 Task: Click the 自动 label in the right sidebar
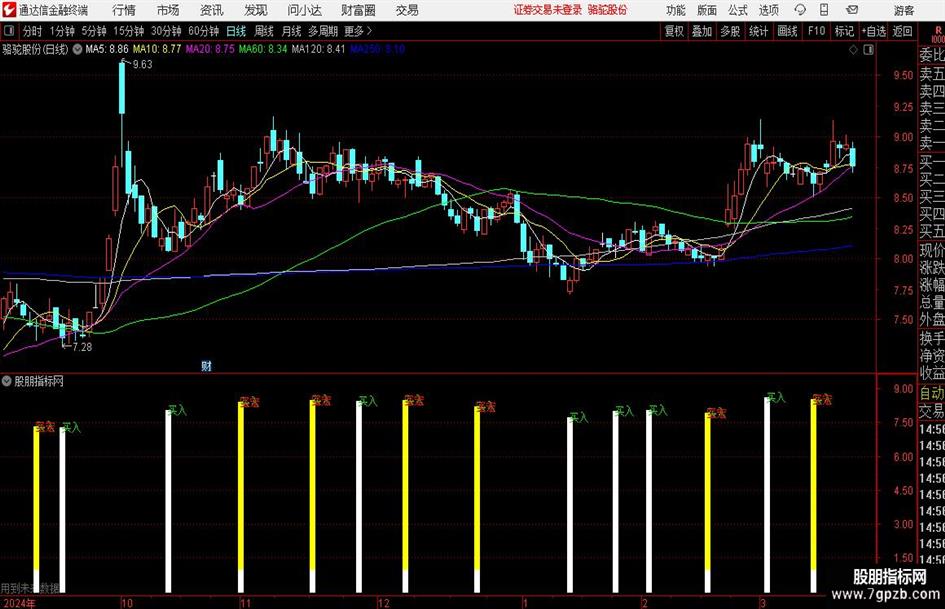tap(932, 393)
